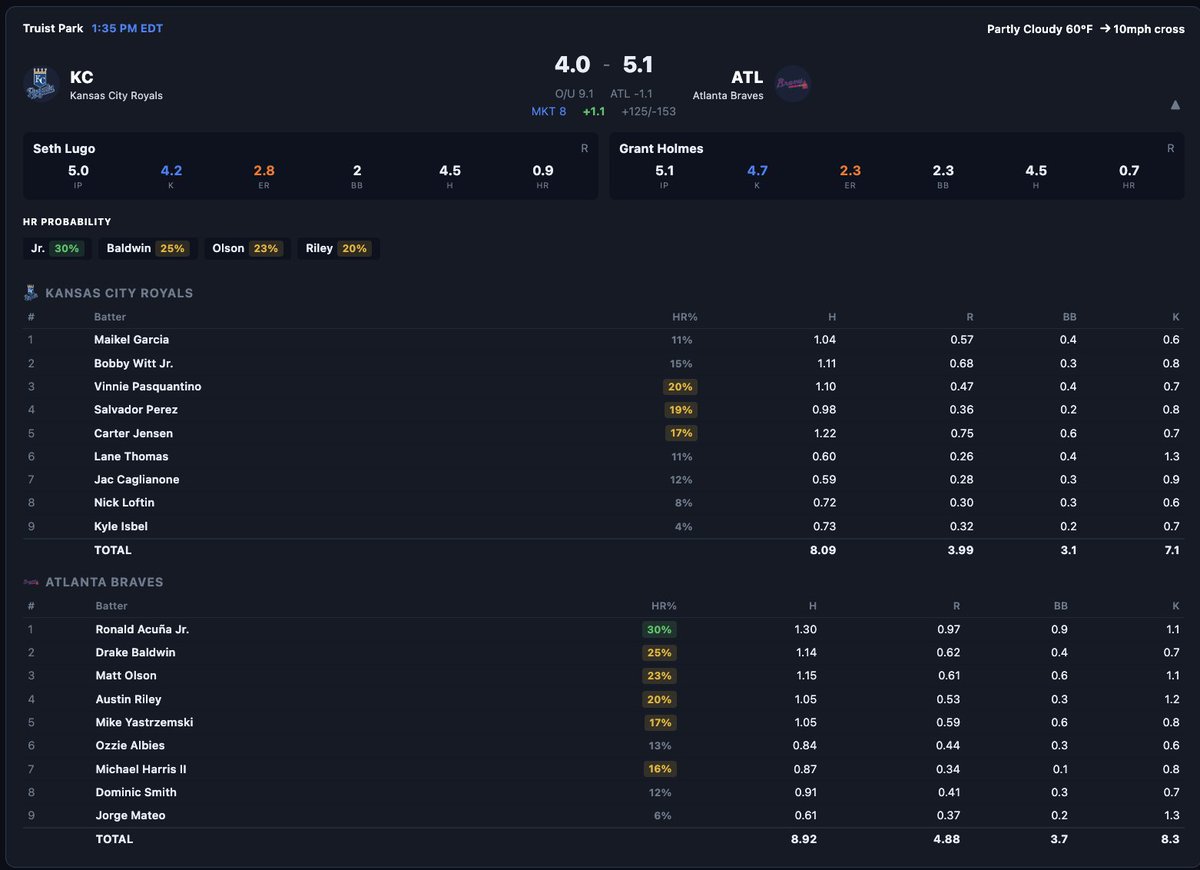
Task: Open the 1:35 PM EDT game time link
Action: coord(126,28)
